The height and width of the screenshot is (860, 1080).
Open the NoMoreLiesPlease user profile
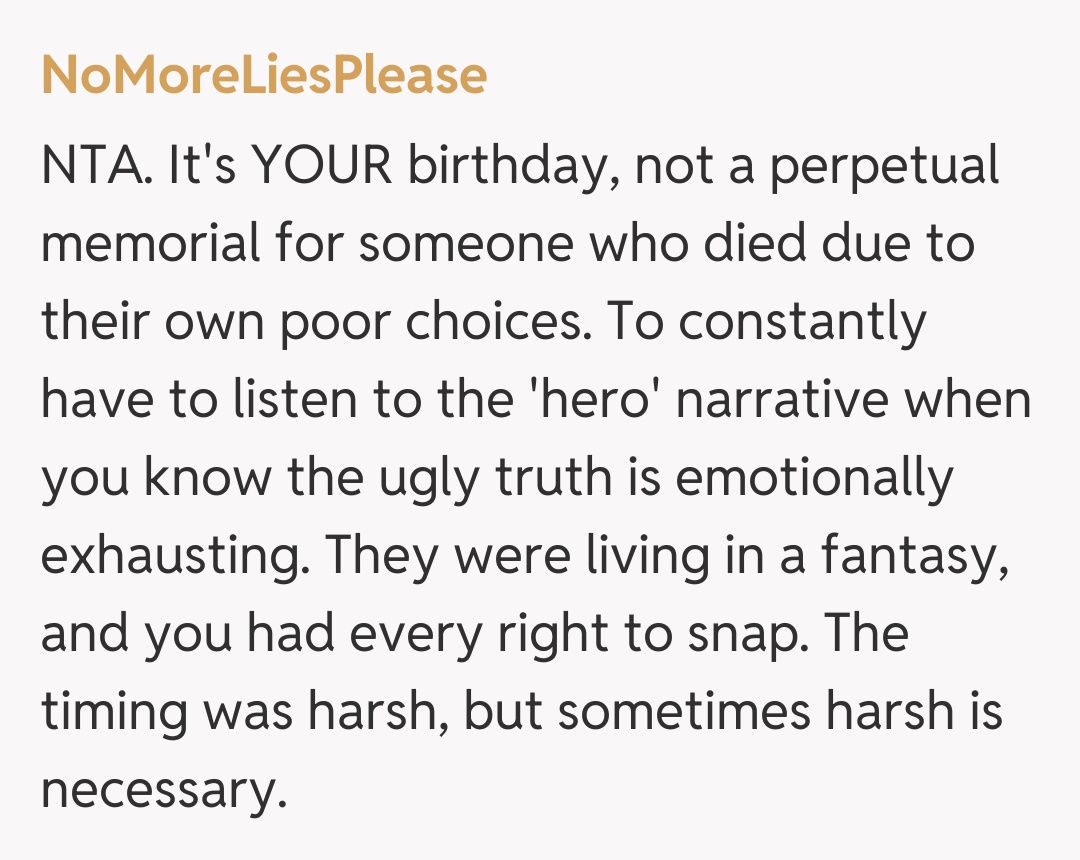pyautogui.click(x=264, y=76)
